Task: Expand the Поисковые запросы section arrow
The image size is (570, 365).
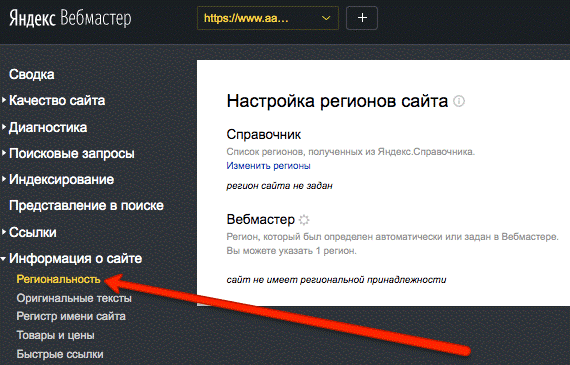Action: click(x=4, y=153)
